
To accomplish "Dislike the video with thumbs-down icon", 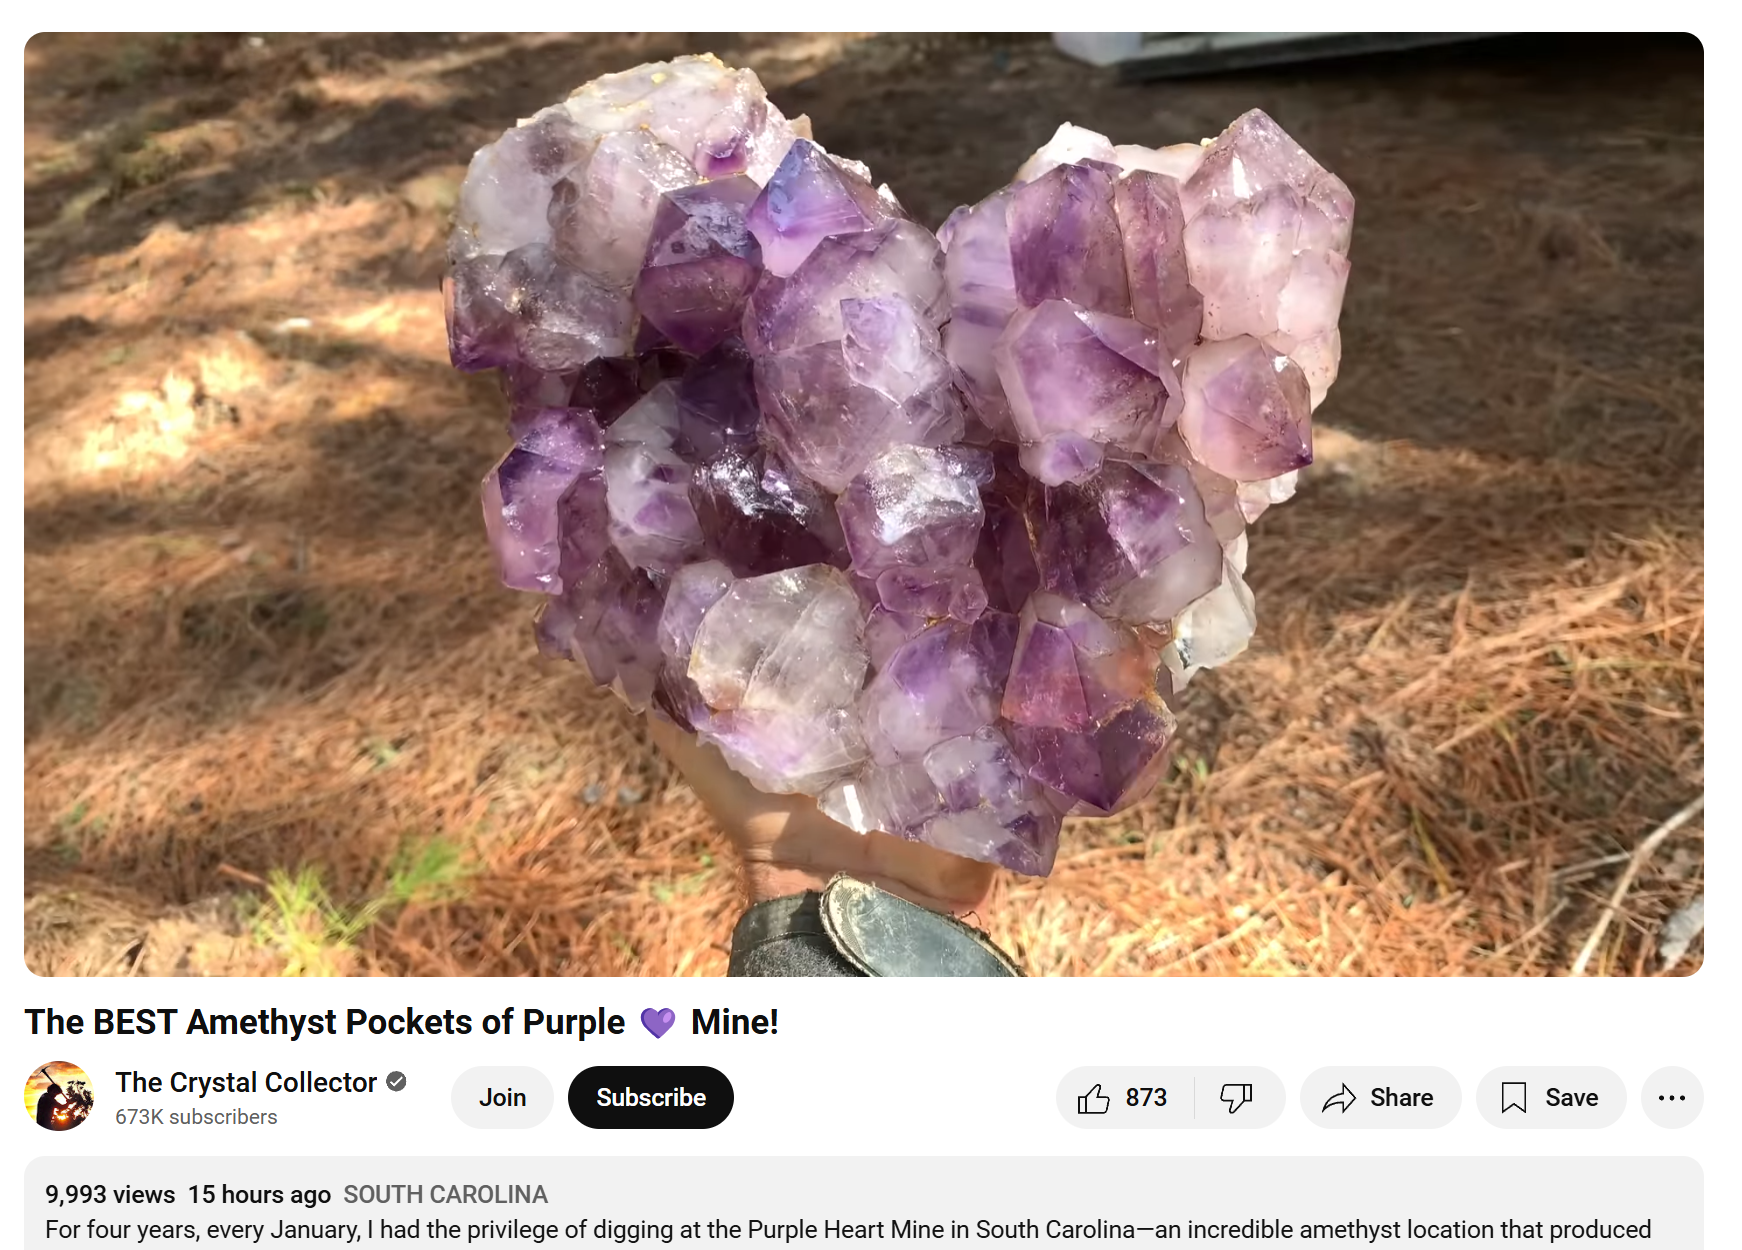I will point(1236,1098).
